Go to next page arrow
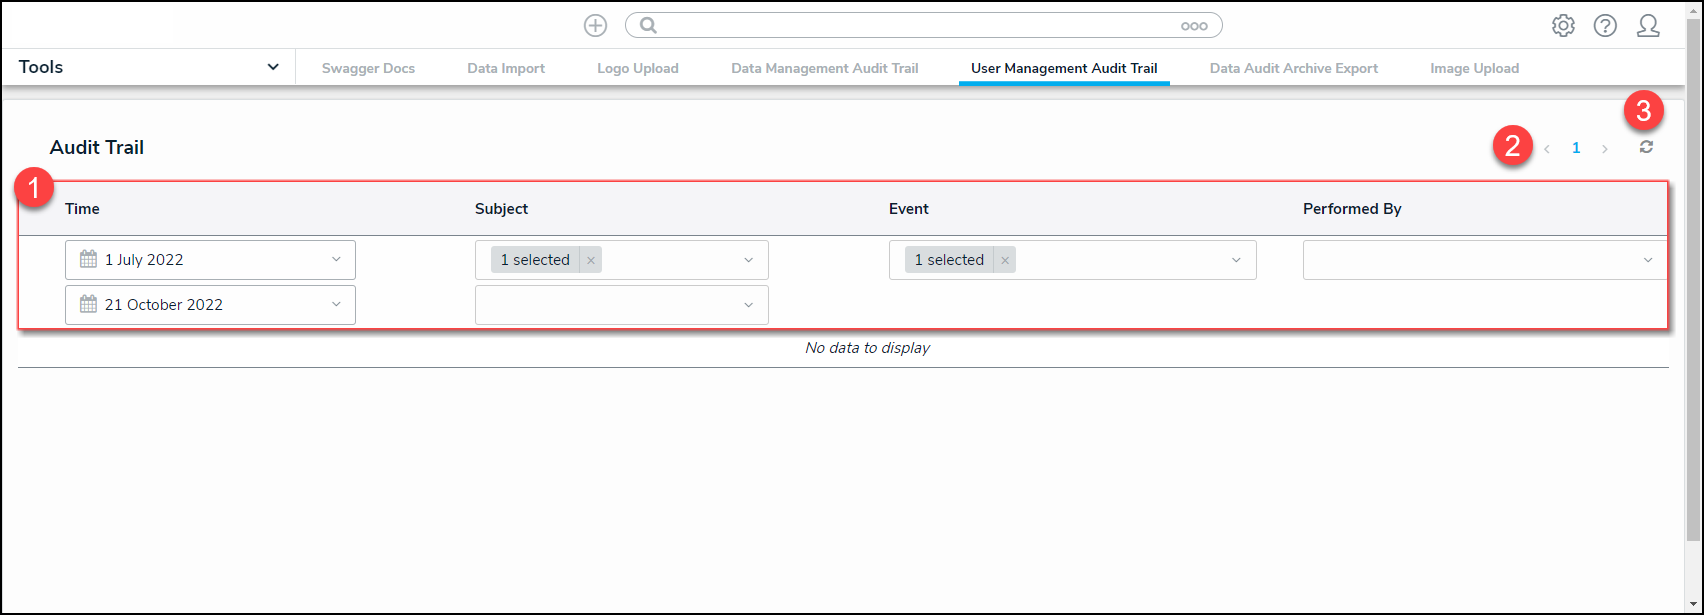The width and height of the screenshot is (1704, 615). click(x=1605, y=149)
